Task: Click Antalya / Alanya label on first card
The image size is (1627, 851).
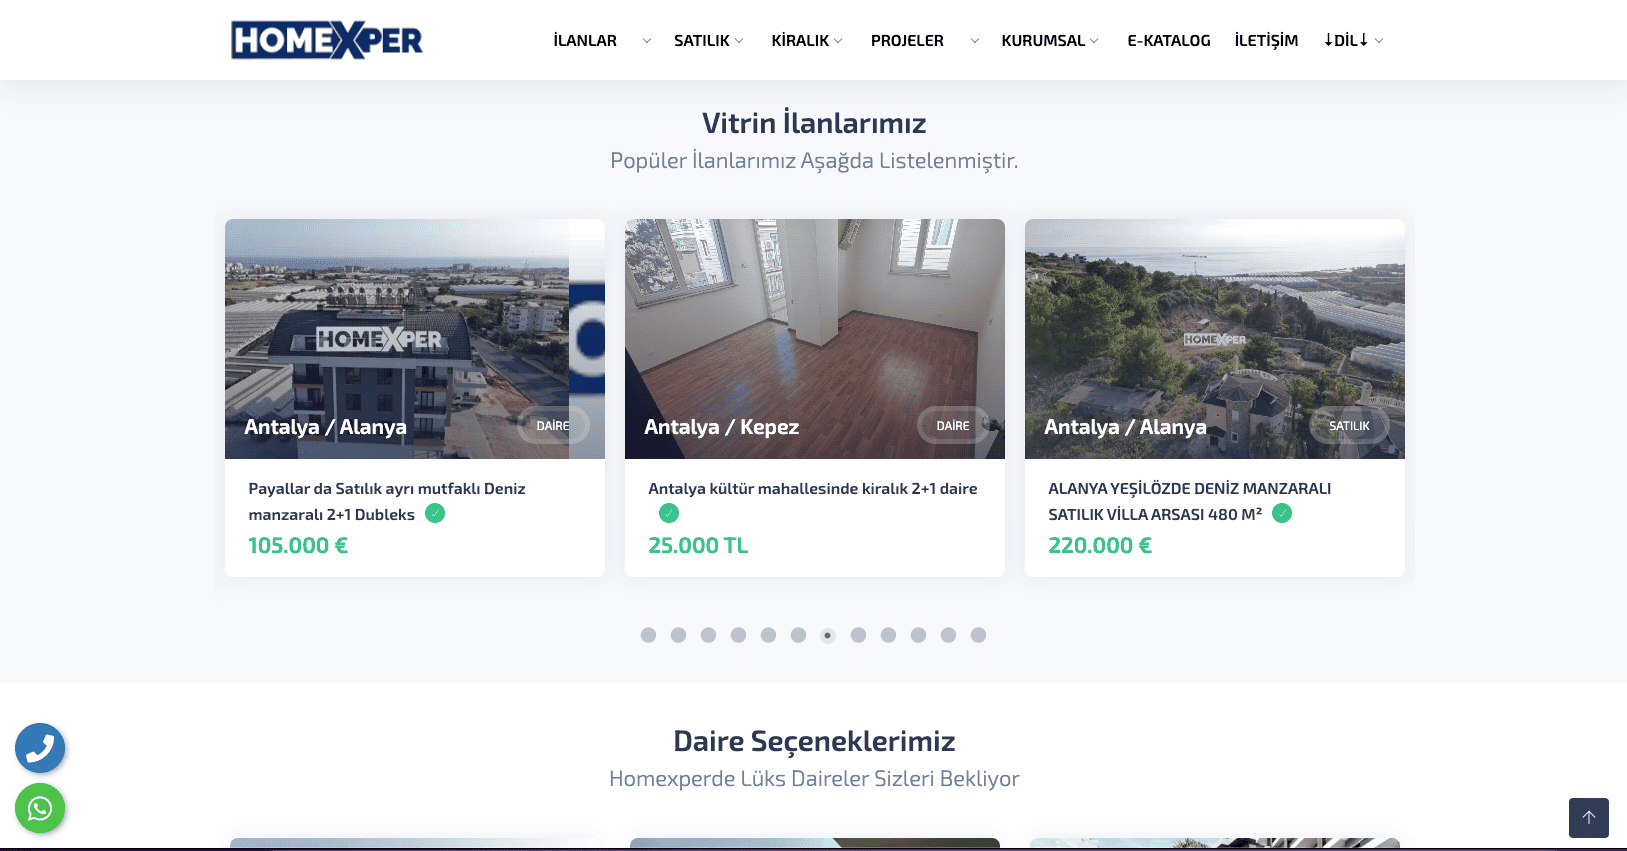Action: [x=325, y=427]
